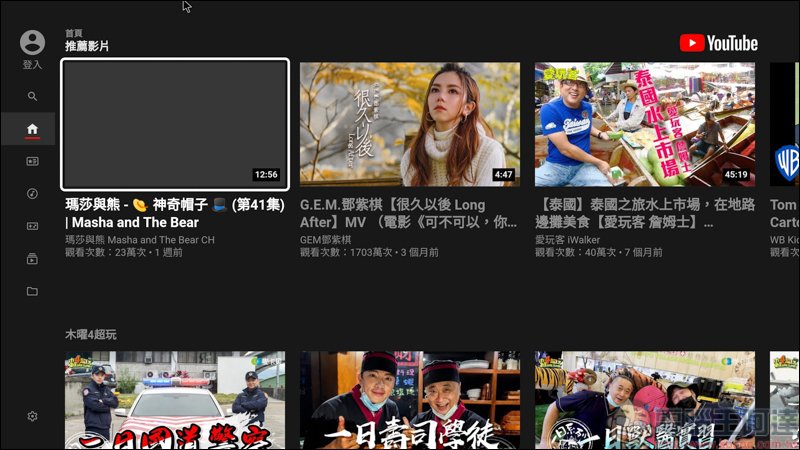800x450 pixels.
Task: Click the YouTube logo
Action: 718,43
